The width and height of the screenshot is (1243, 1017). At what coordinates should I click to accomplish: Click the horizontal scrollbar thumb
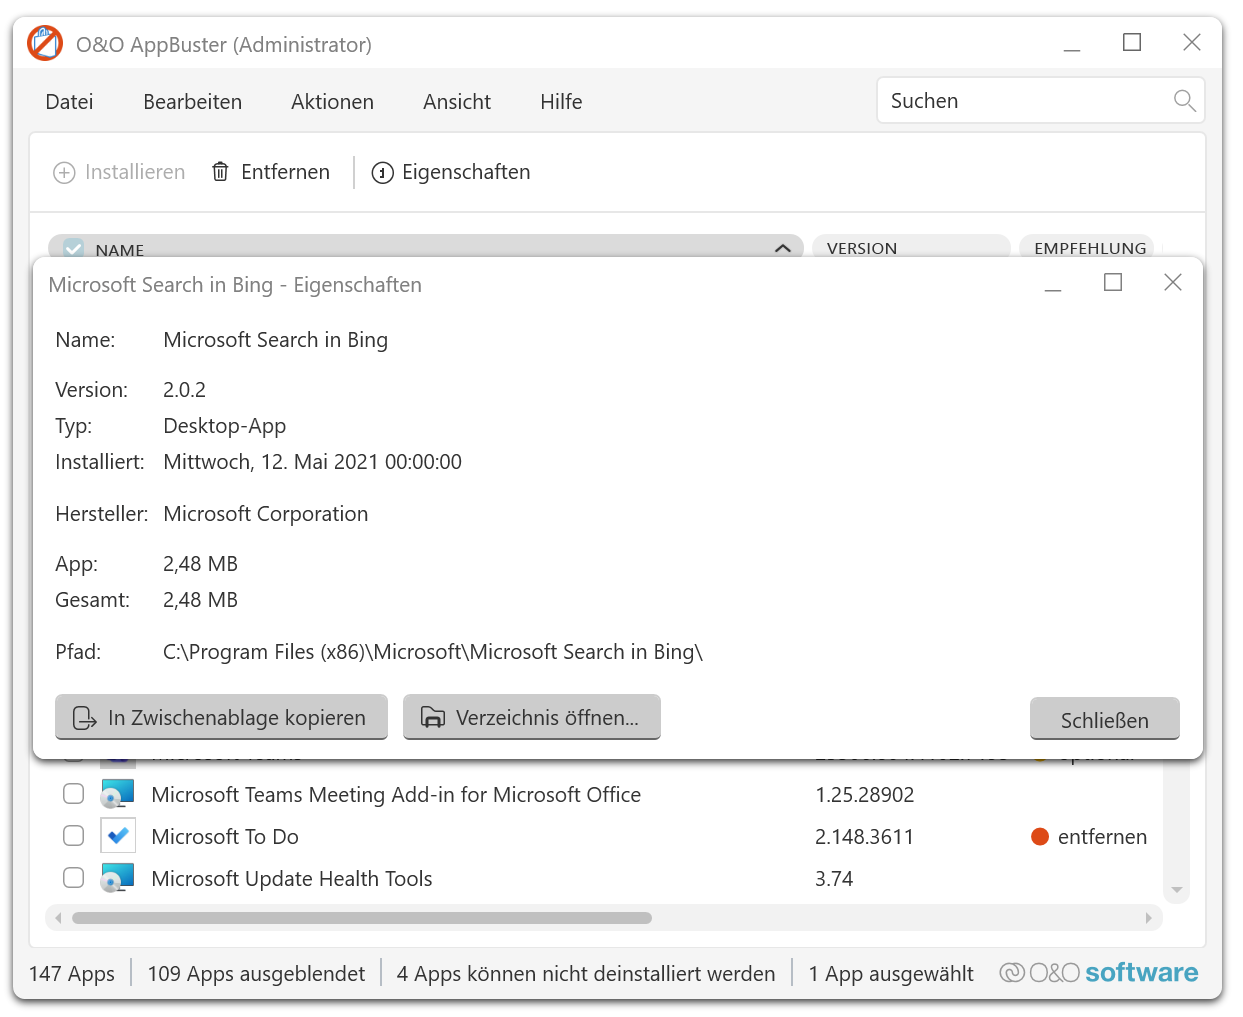point(361,918)
